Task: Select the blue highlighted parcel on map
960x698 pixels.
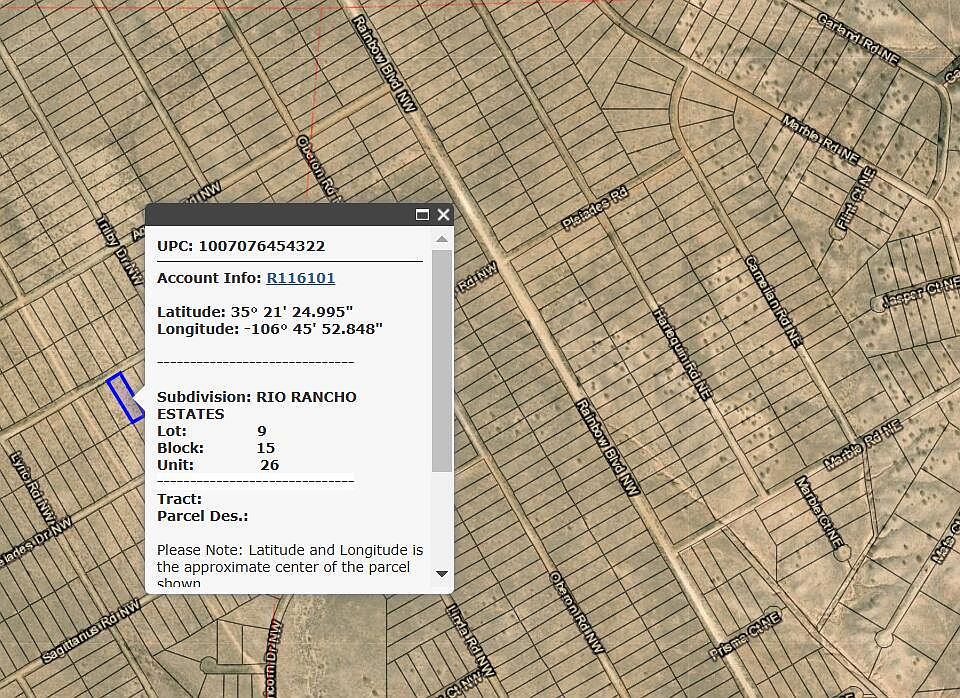Action: (x=125, y=398)
